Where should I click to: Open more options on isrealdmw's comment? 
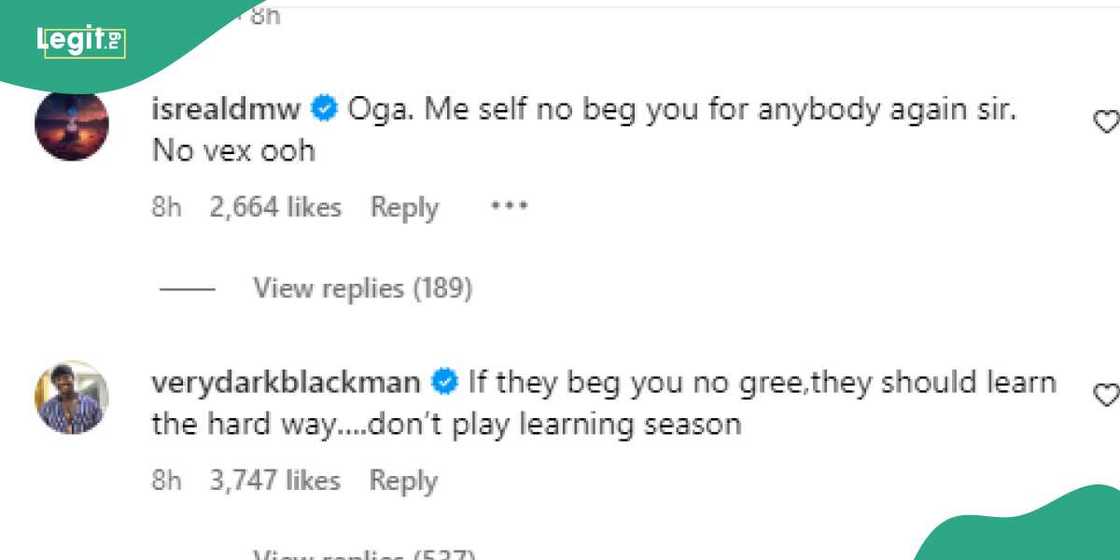click(x=508, y=207)
